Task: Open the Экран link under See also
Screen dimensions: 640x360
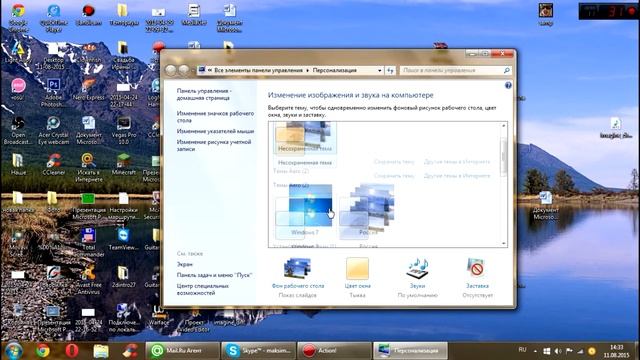Action: (x=184, y=264)
